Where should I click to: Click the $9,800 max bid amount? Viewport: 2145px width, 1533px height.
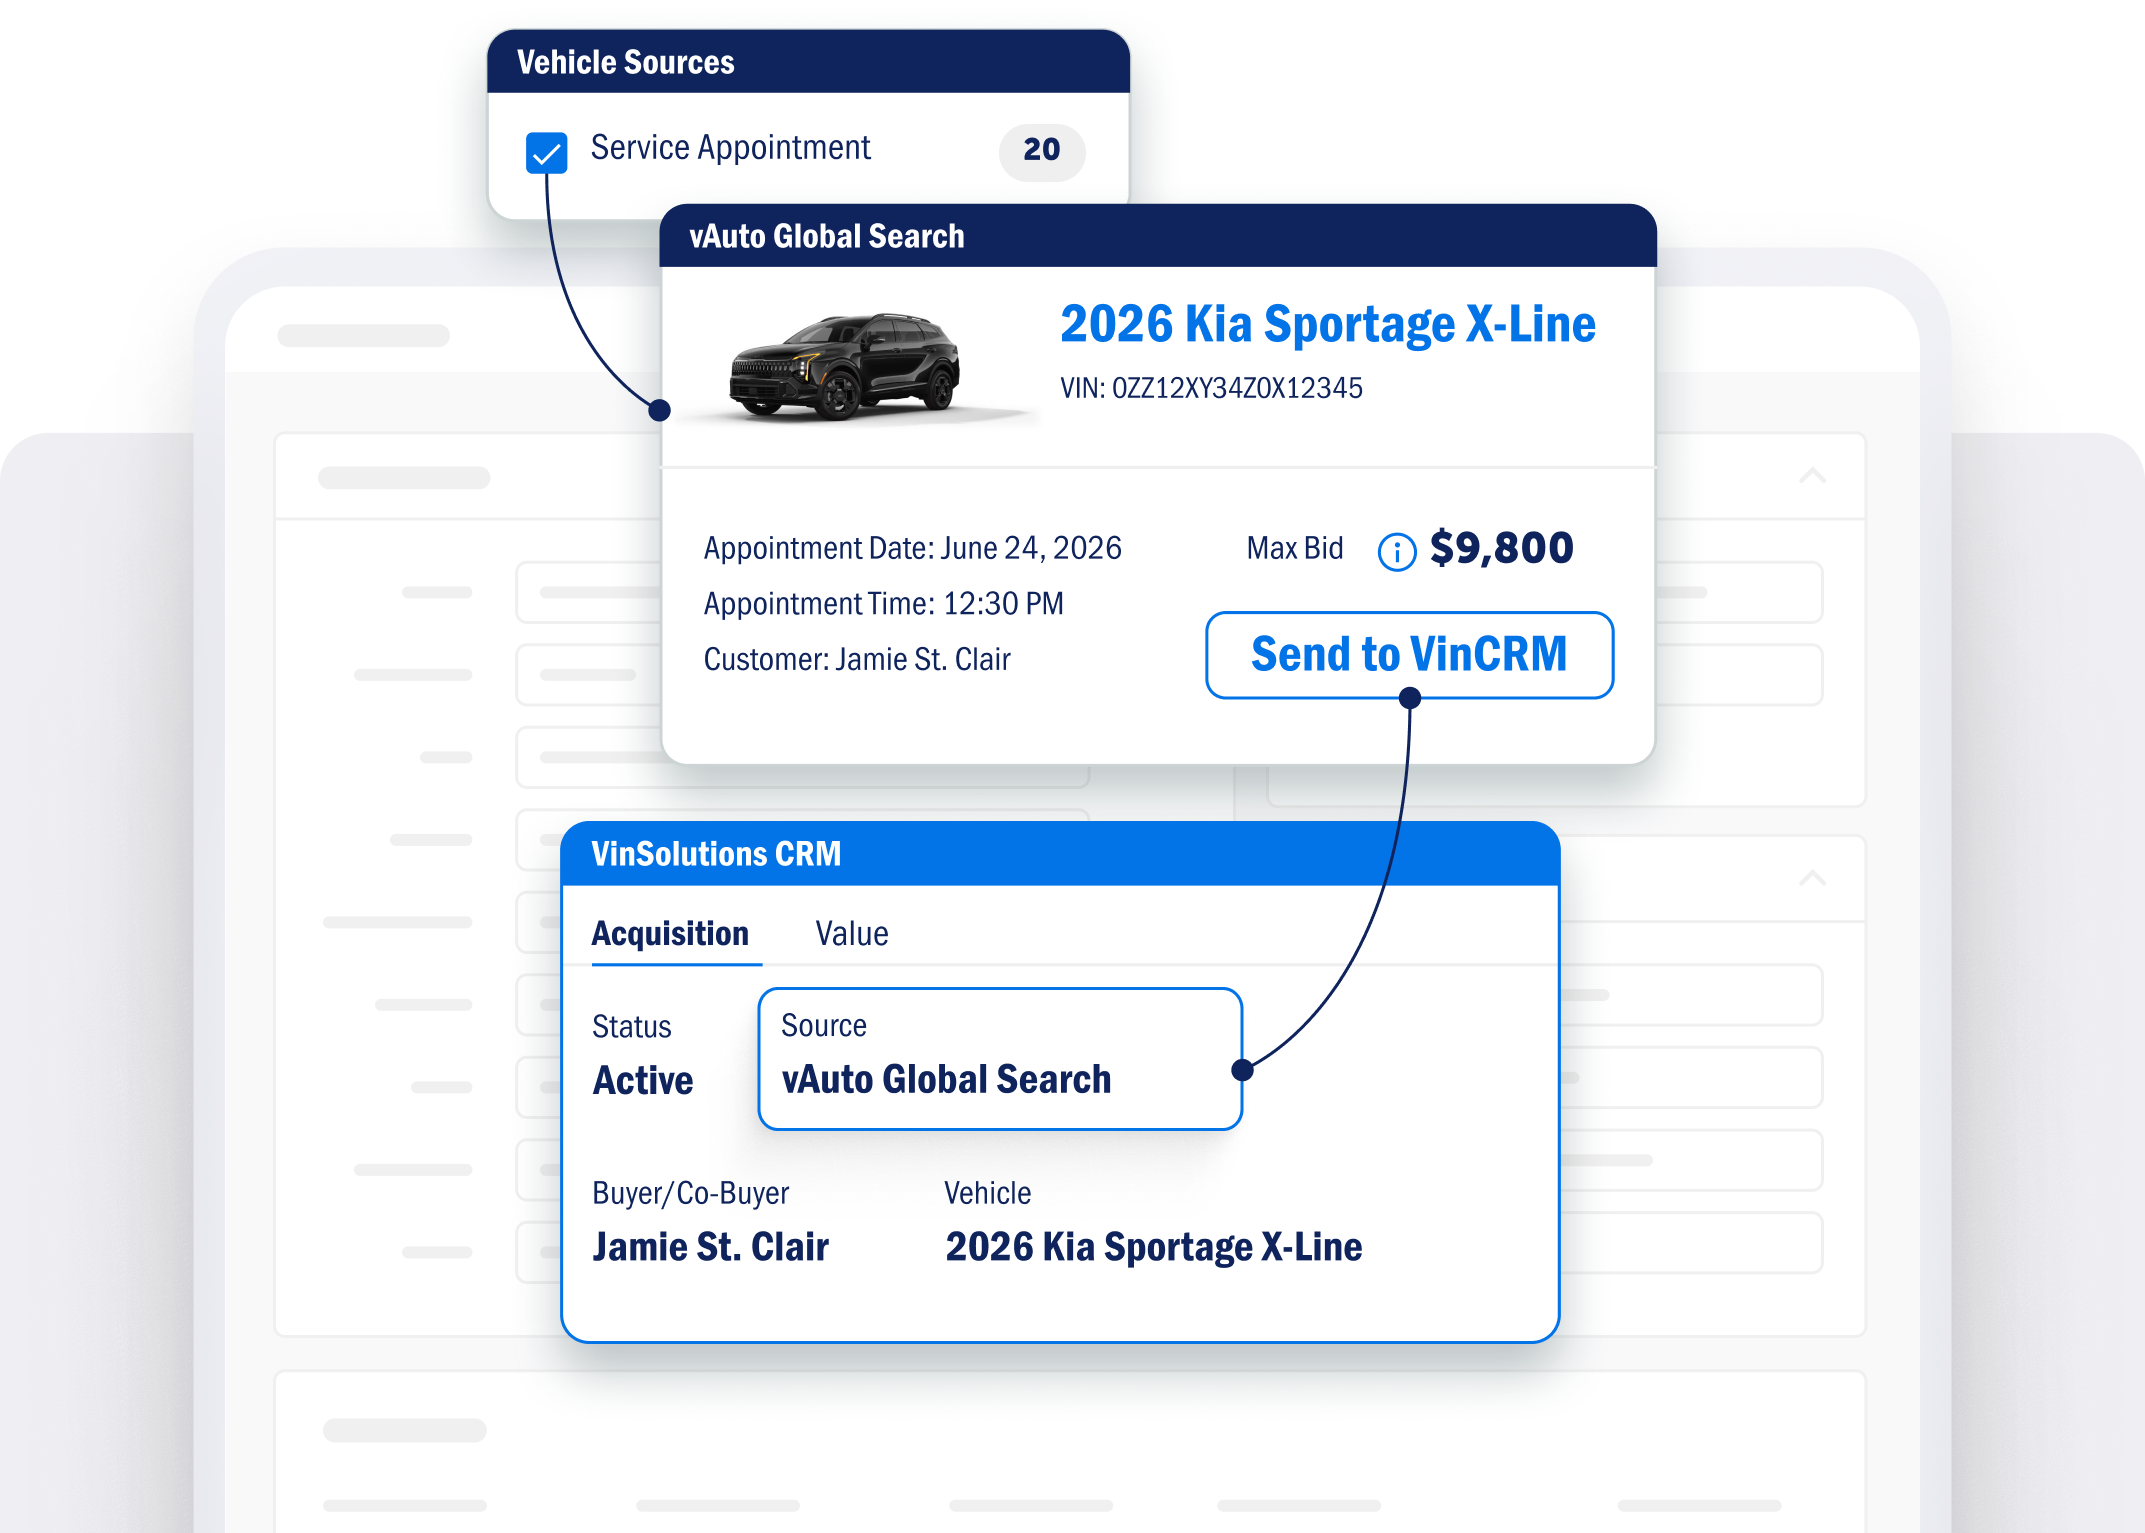coord(1501,548)
